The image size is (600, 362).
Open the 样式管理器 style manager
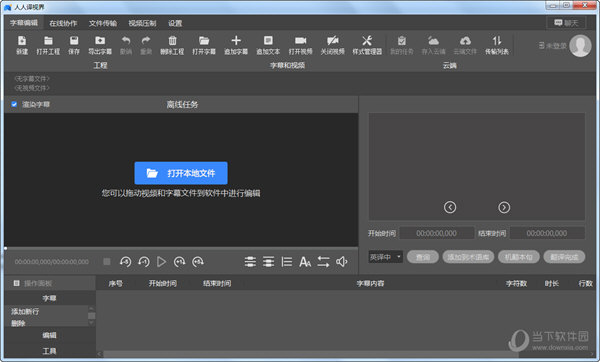(367, 45)
